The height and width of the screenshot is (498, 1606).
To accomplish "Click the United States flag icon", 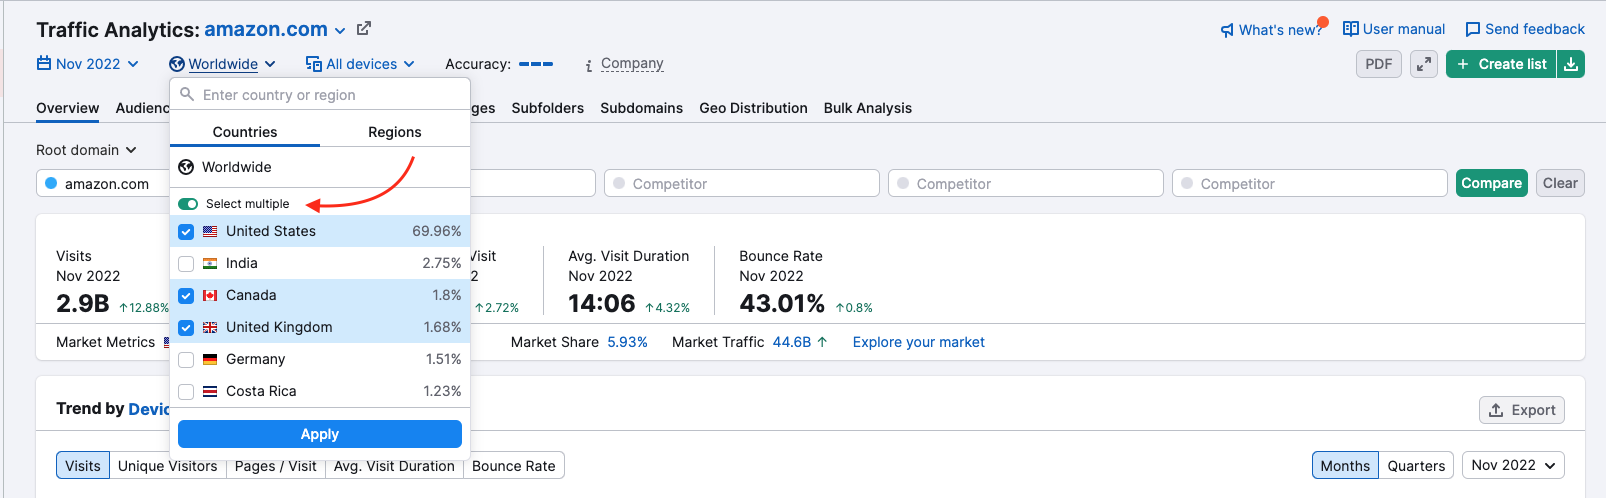I will tap(210, 231).
